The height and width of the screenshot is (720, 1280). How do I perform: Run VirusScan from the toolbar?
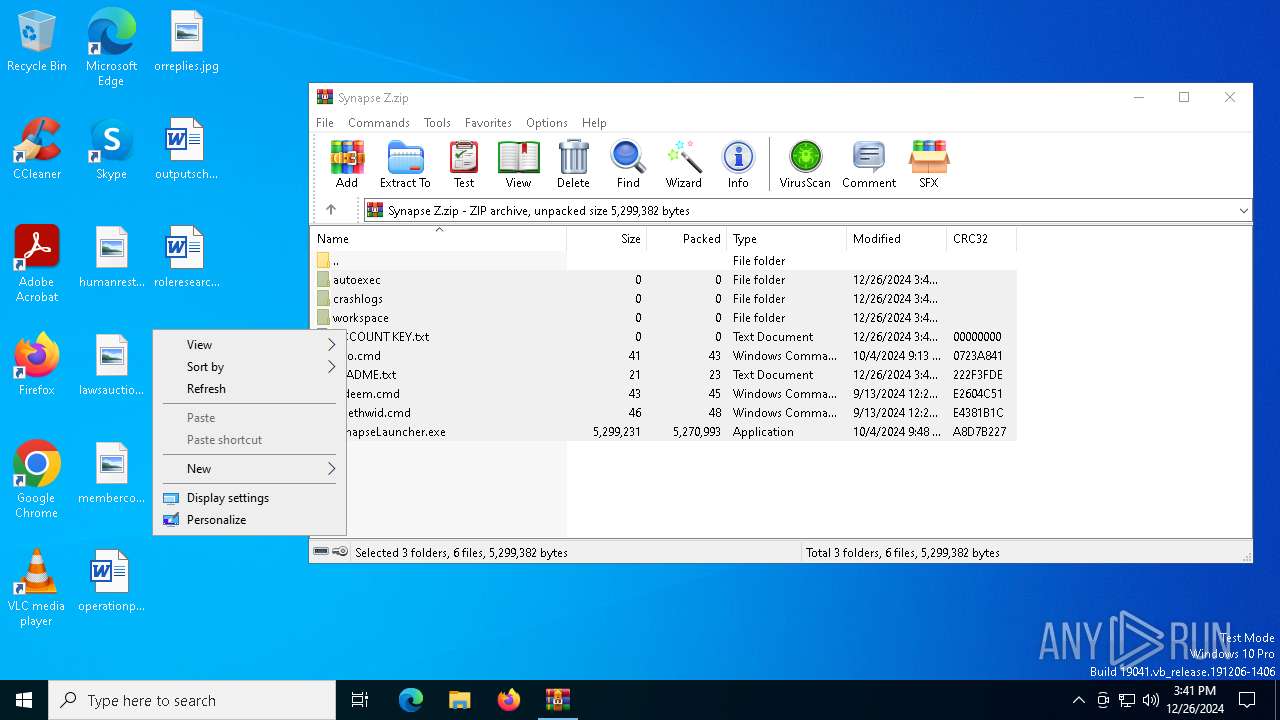coord(805,164)
